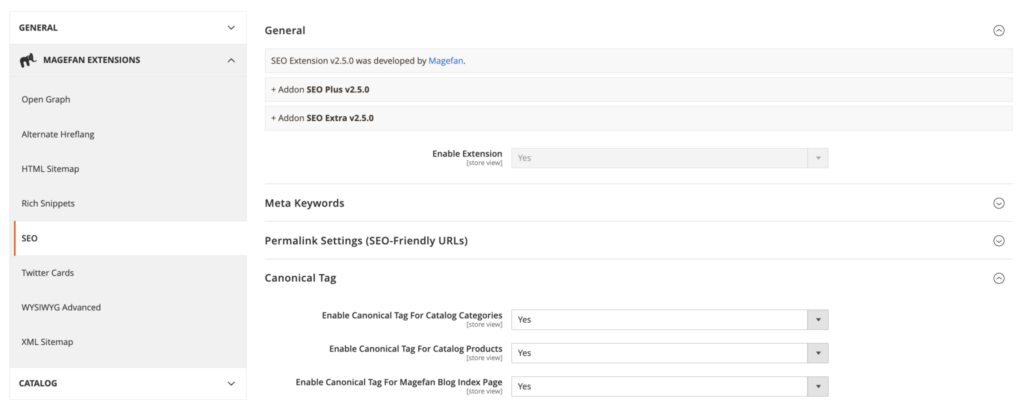Open Alternate Hreflang settings
Viewport: 1024px width, 400px height.
(x=58, y=134)
